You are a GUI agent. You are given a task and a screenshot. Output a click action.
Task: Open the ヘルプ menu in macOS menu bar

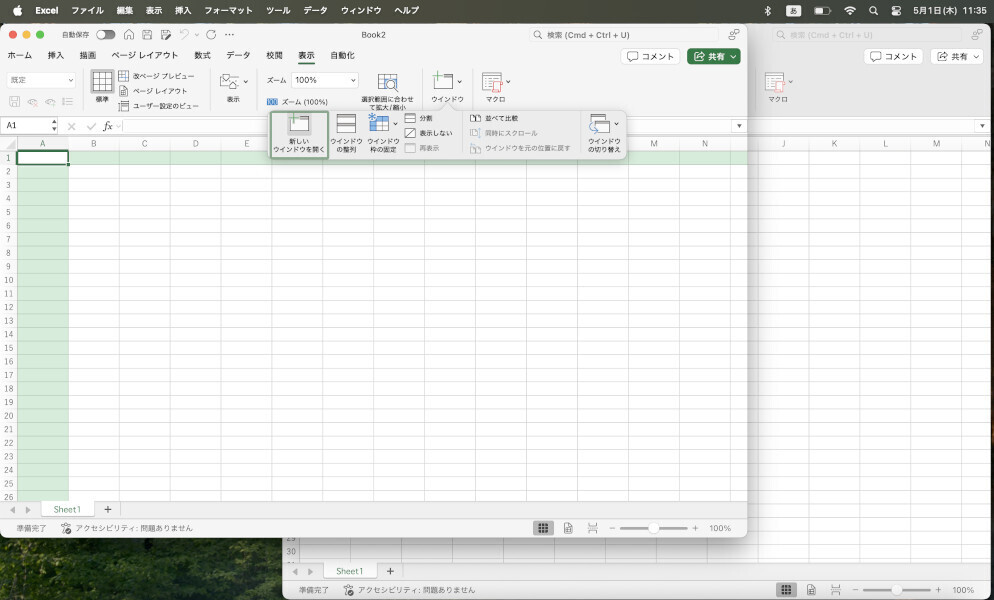(x=406, y=11)
